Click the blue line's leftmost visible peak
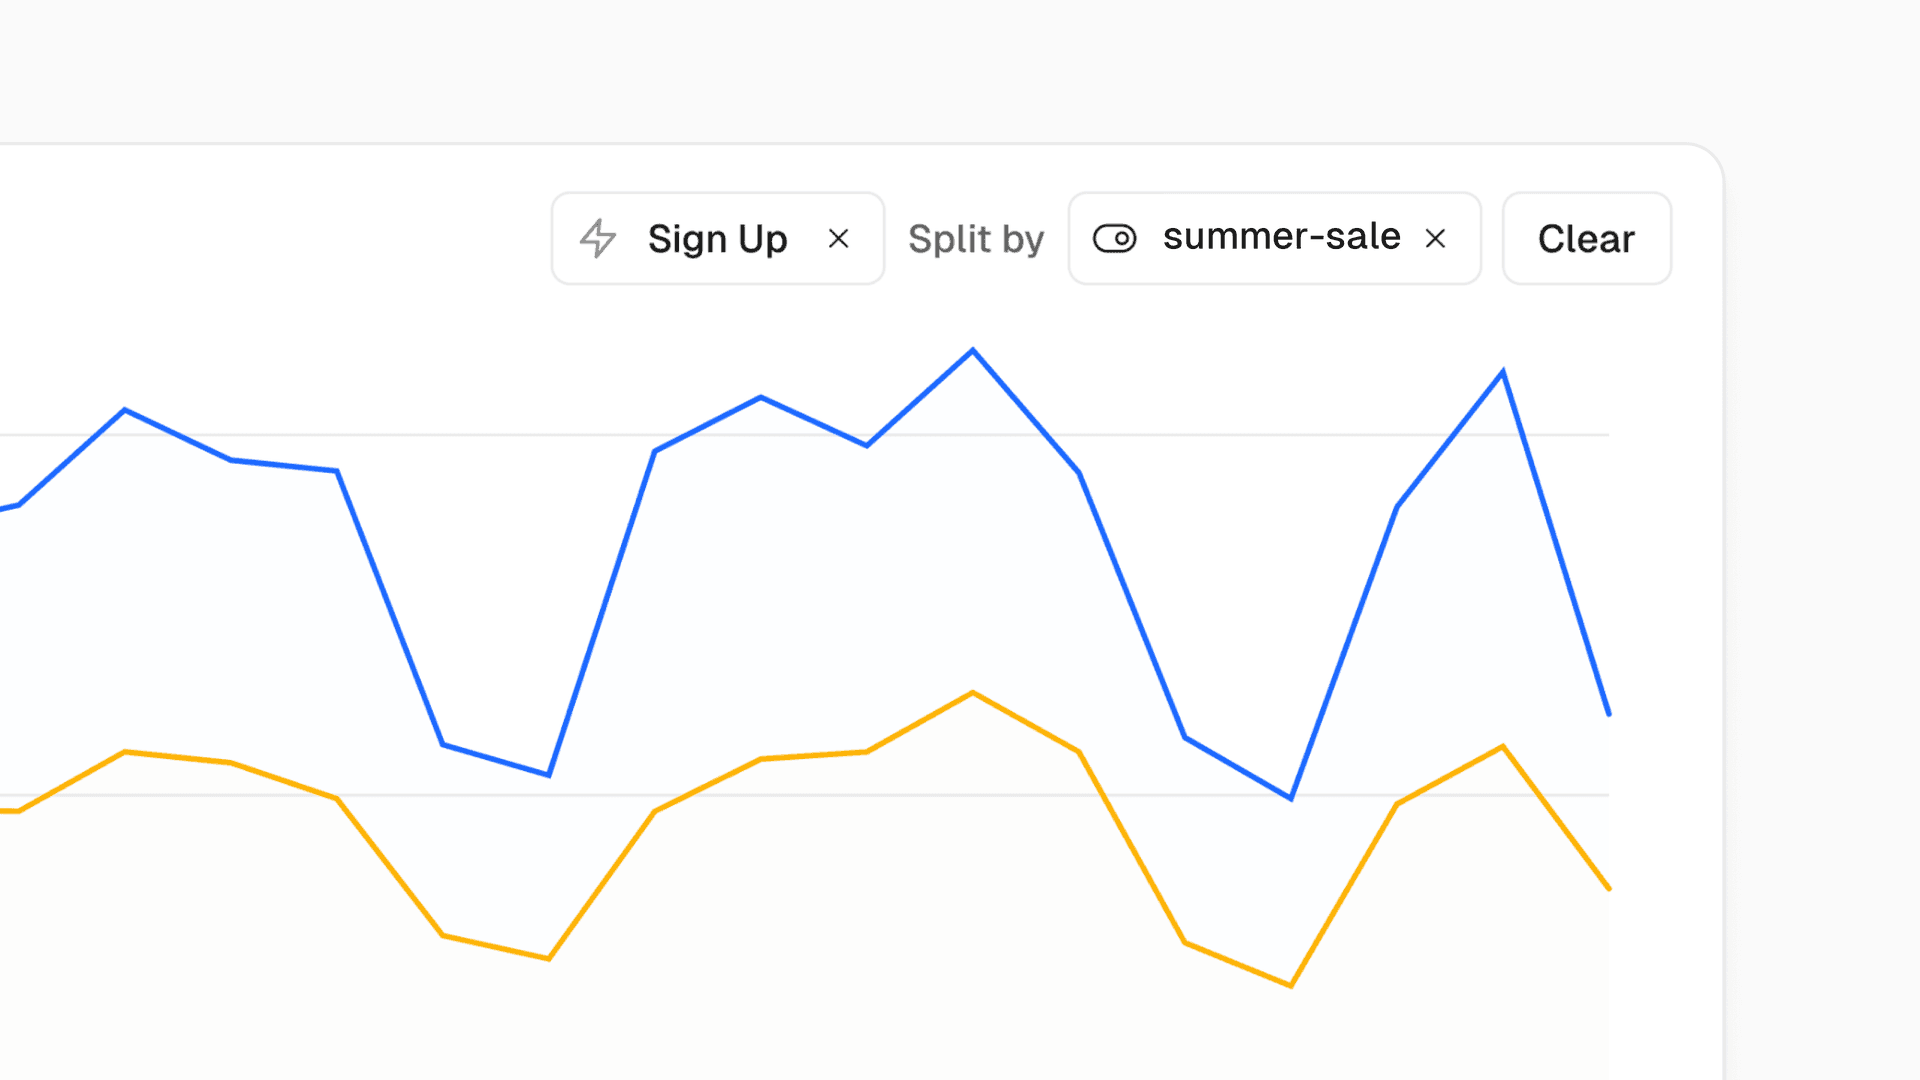Screen dimensions: 1920x1080 point(125,409)
